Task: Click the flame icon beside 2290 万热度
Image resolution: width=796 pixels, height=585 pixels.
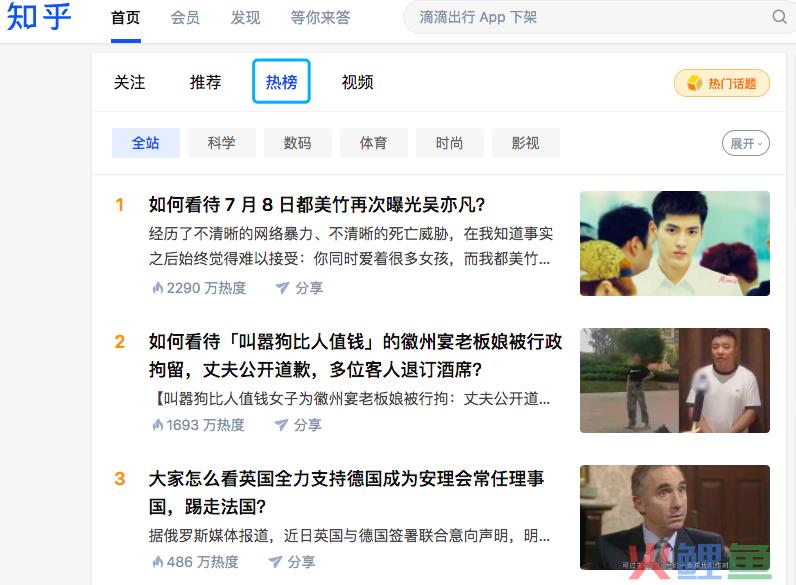Action: (x=158, y=288)
